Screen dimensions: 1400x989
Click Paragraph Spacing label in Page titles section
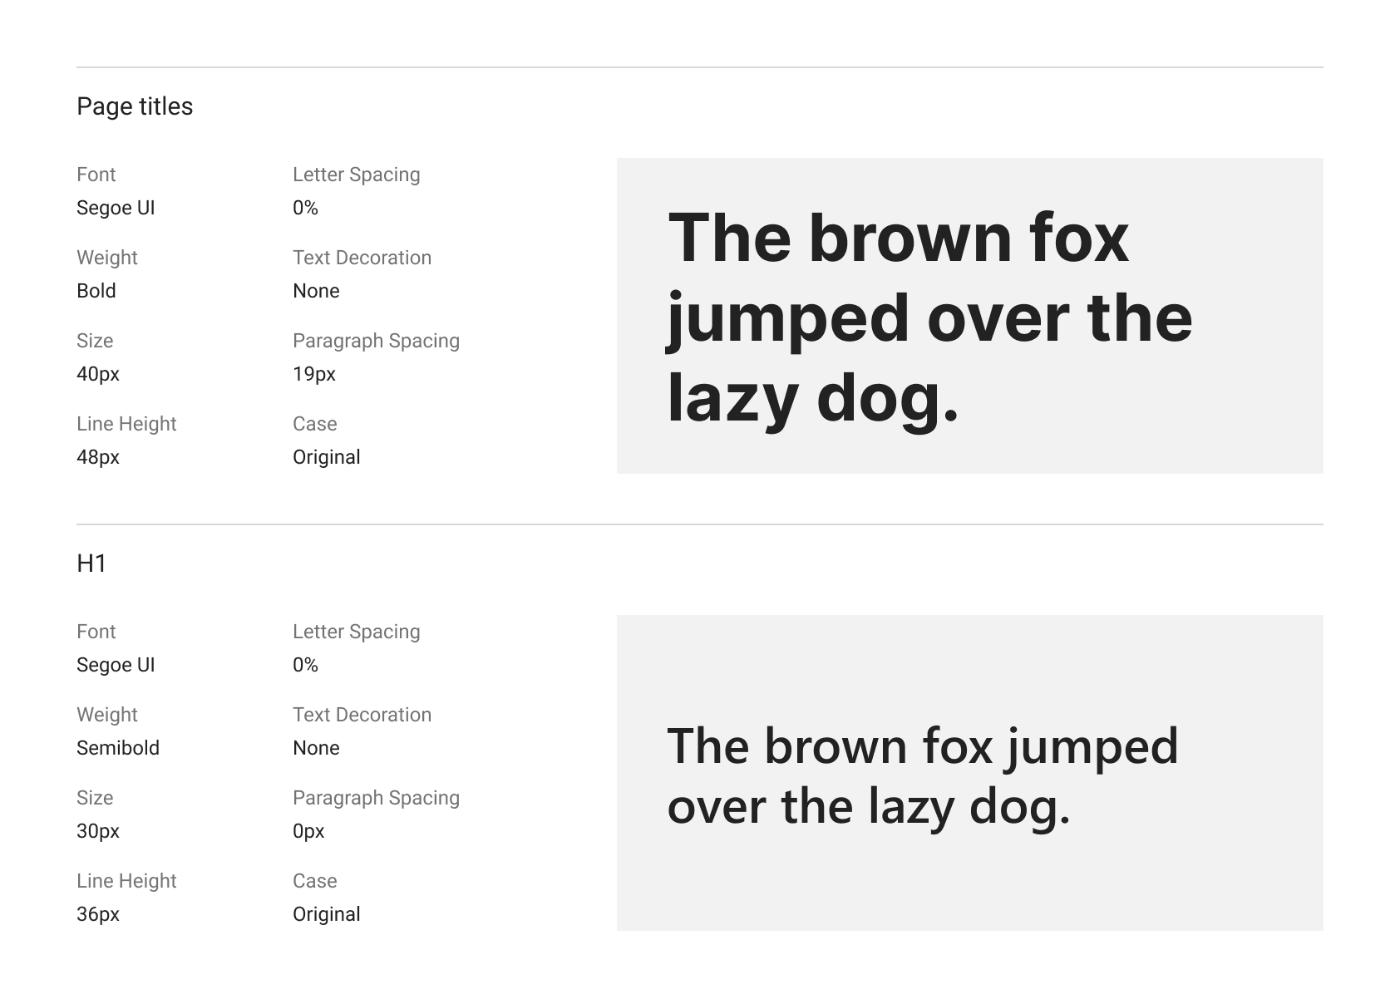tap(376, 340)
